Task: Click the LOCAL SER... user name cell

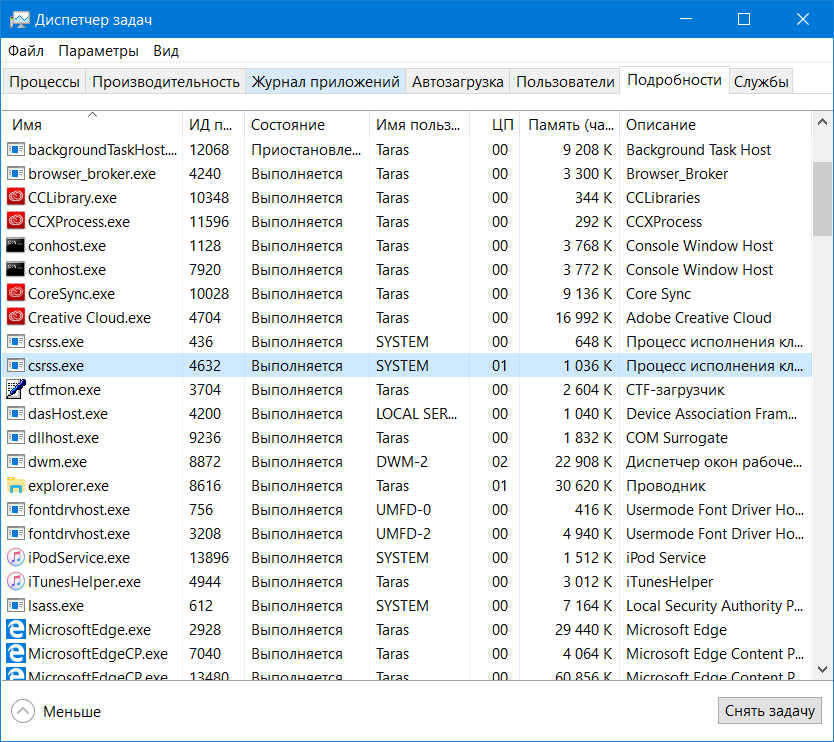Action: point(416,413)
